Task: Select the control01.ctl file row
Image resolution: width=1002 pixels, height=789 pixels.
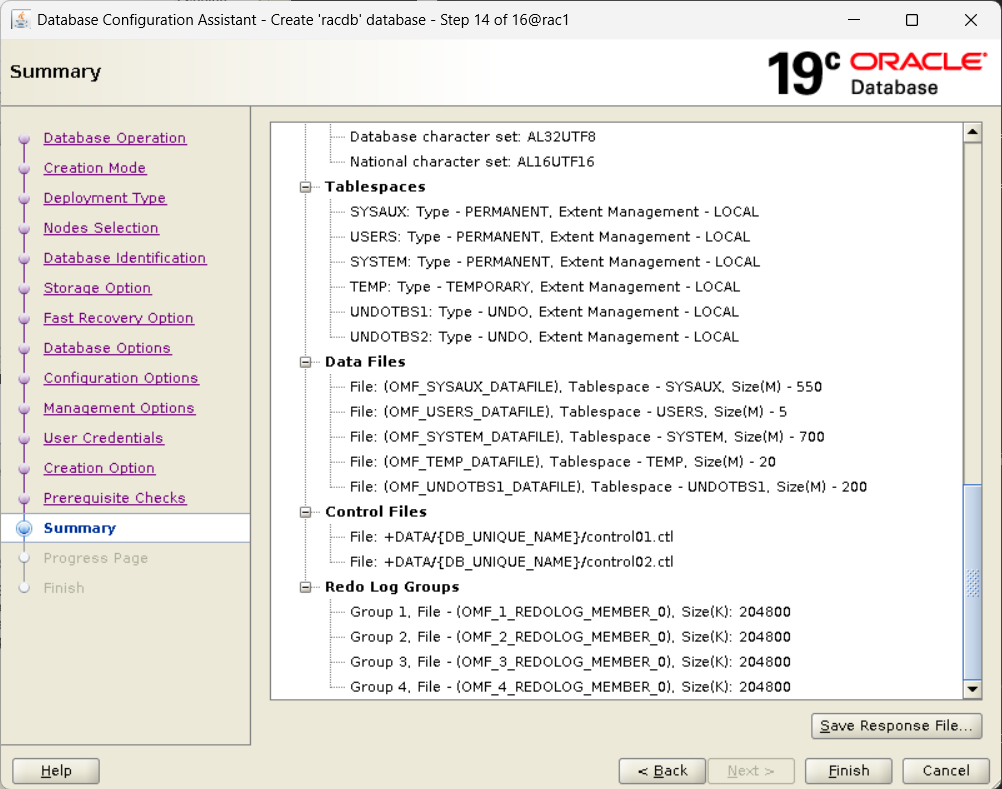Action: coord(511,537)
